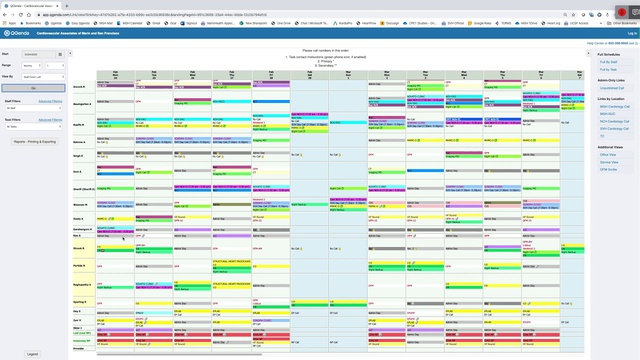The image size is (640, 360).
Task: Open the Help Center link
Action: tap(597, 43)
